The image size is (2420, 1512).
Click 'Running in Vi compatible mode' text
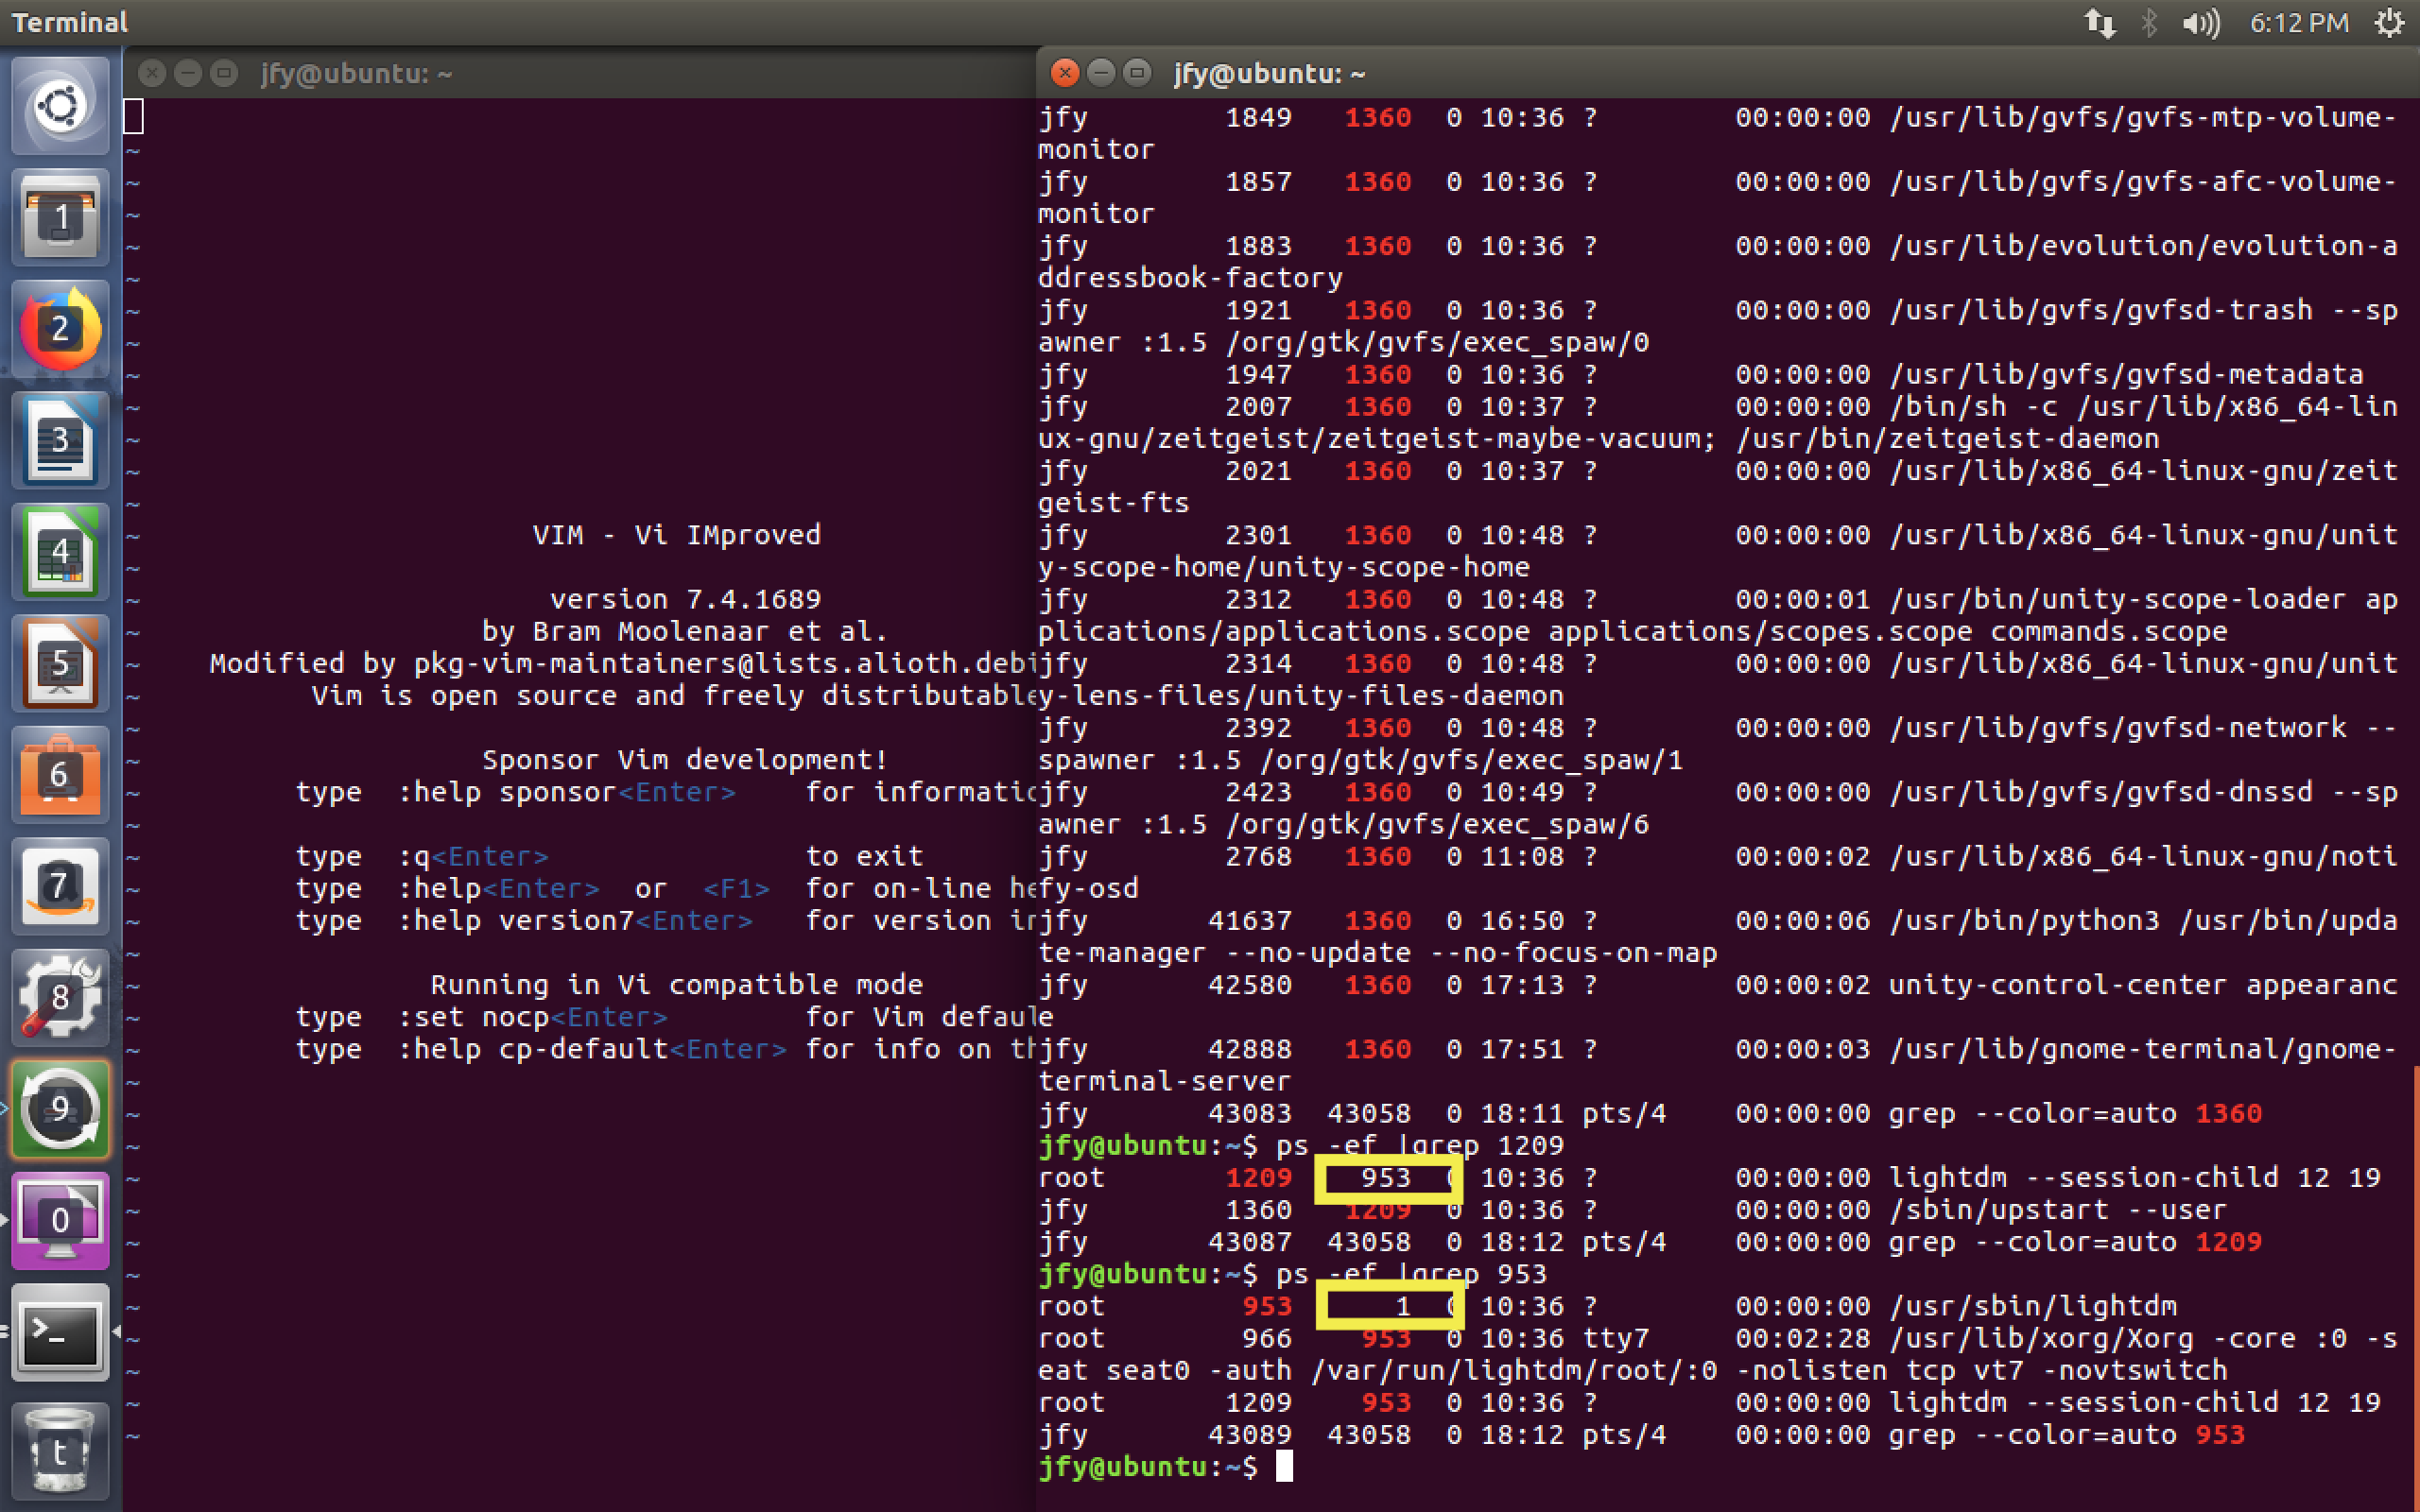pos(677,984)
